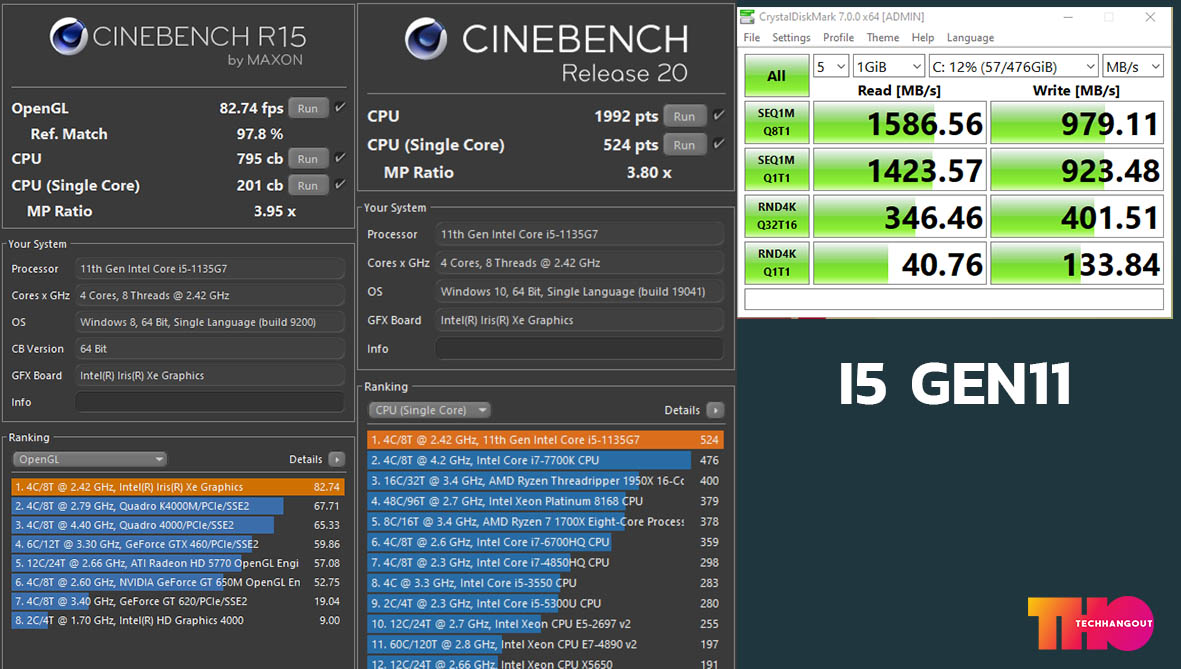Select the Quadro K4000M ranking row

click(178, 506)
